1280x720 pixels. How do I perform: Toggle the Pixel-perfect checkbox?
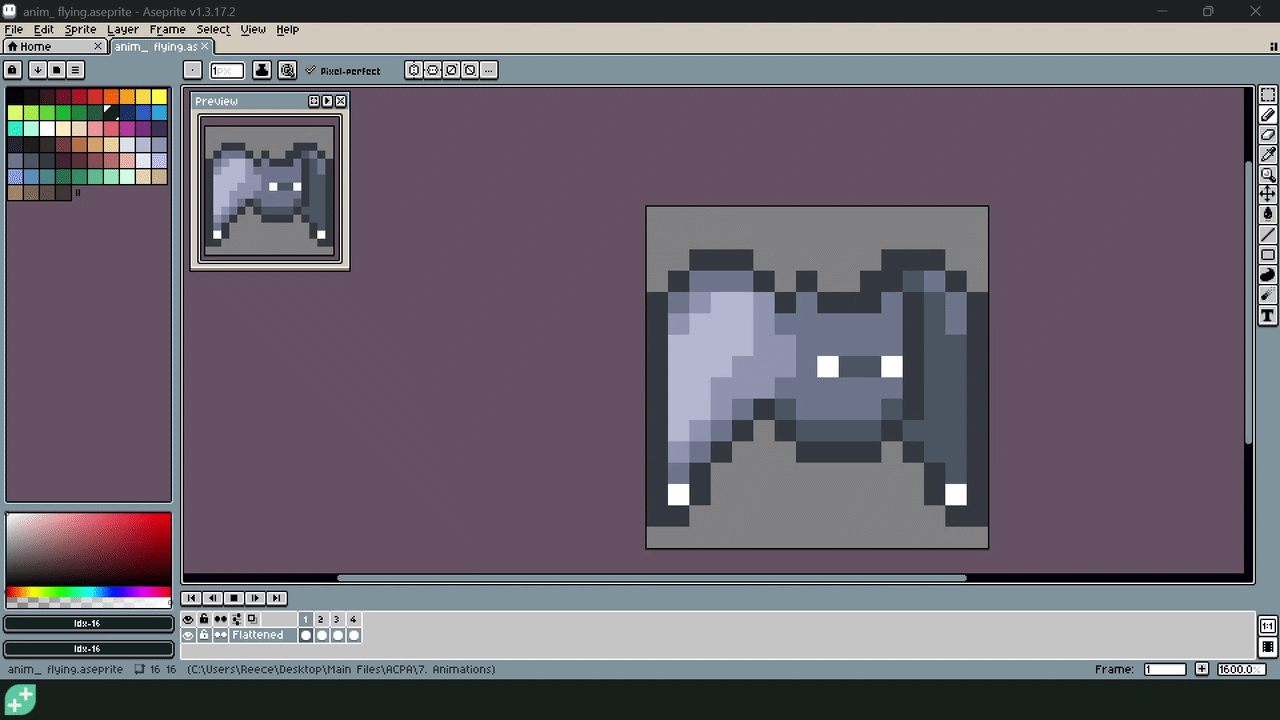[x=311, y=71]
